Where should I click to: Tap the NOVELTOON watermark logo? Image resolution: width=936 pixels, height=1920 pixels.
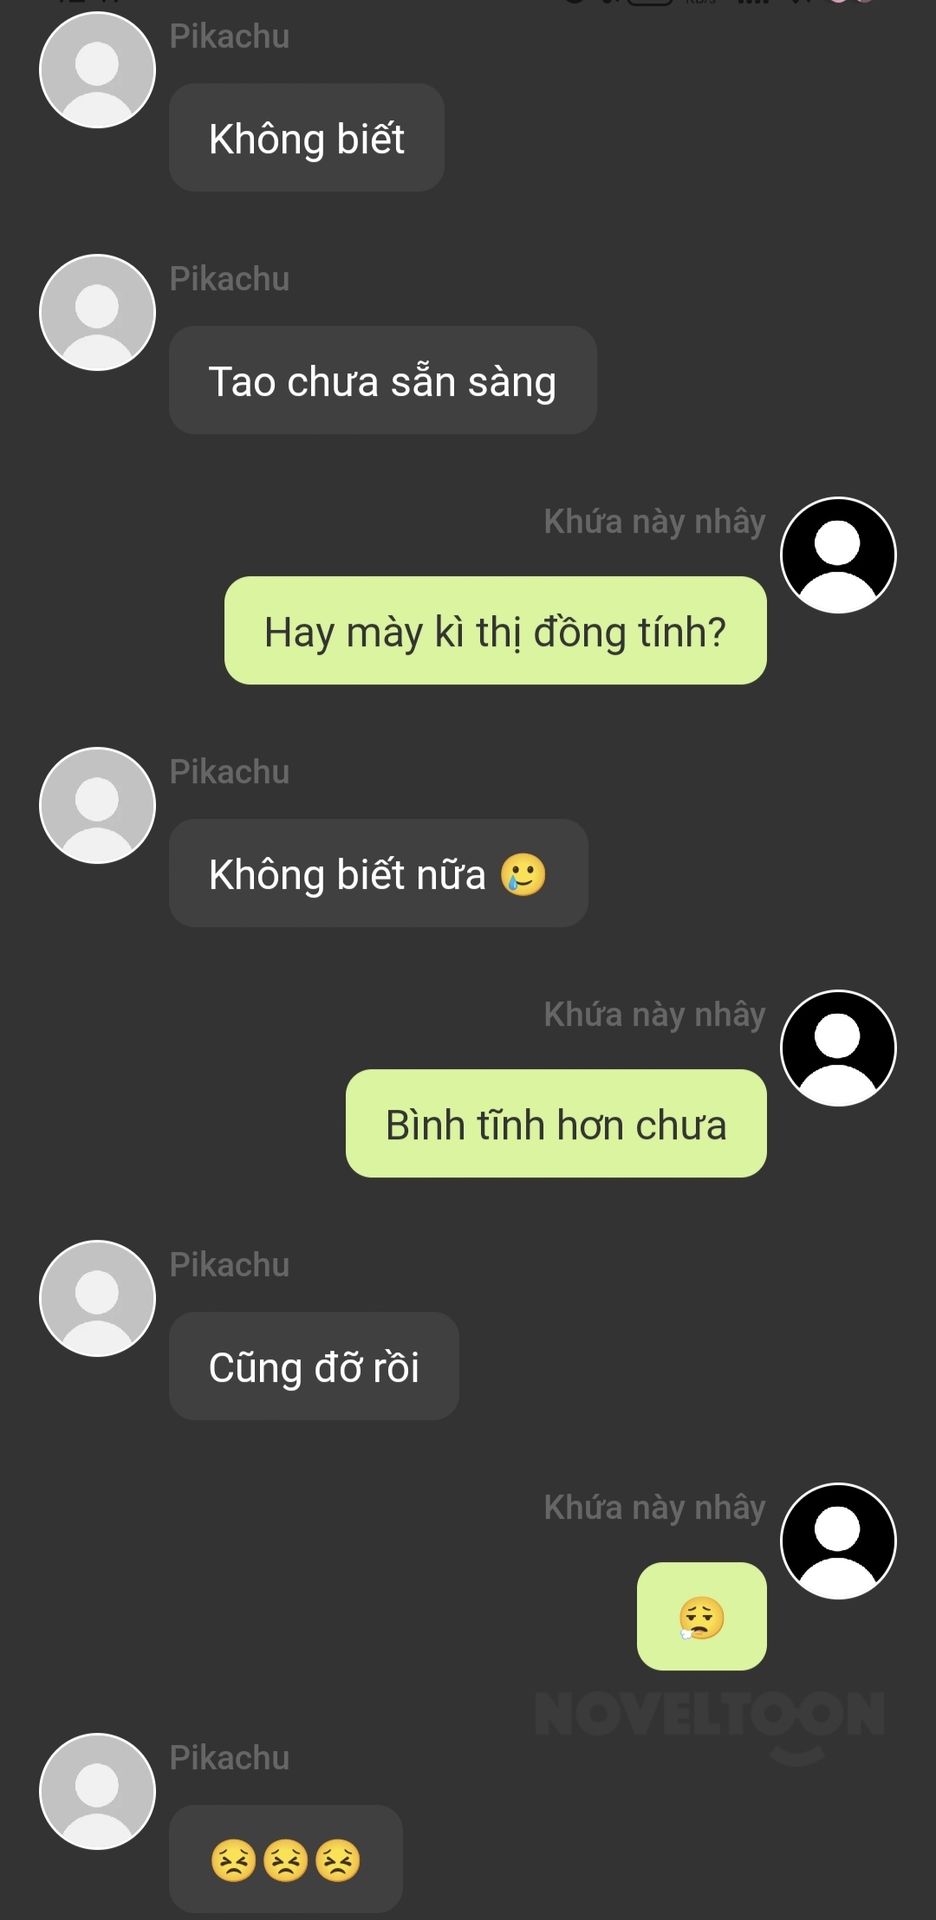[x=710, y=1723]
